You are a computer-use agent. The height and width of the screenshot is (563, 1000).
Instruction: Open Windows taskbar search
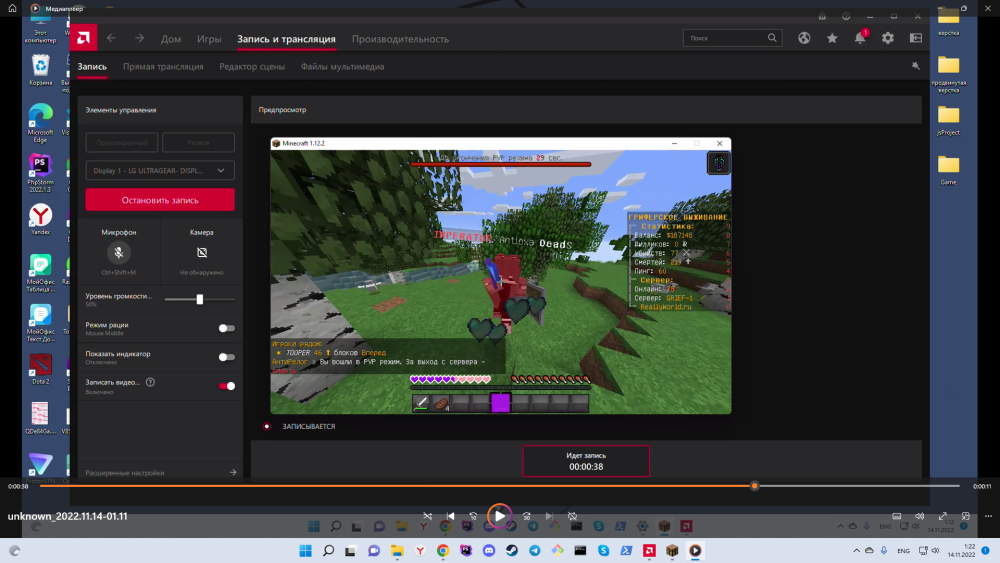328,550
